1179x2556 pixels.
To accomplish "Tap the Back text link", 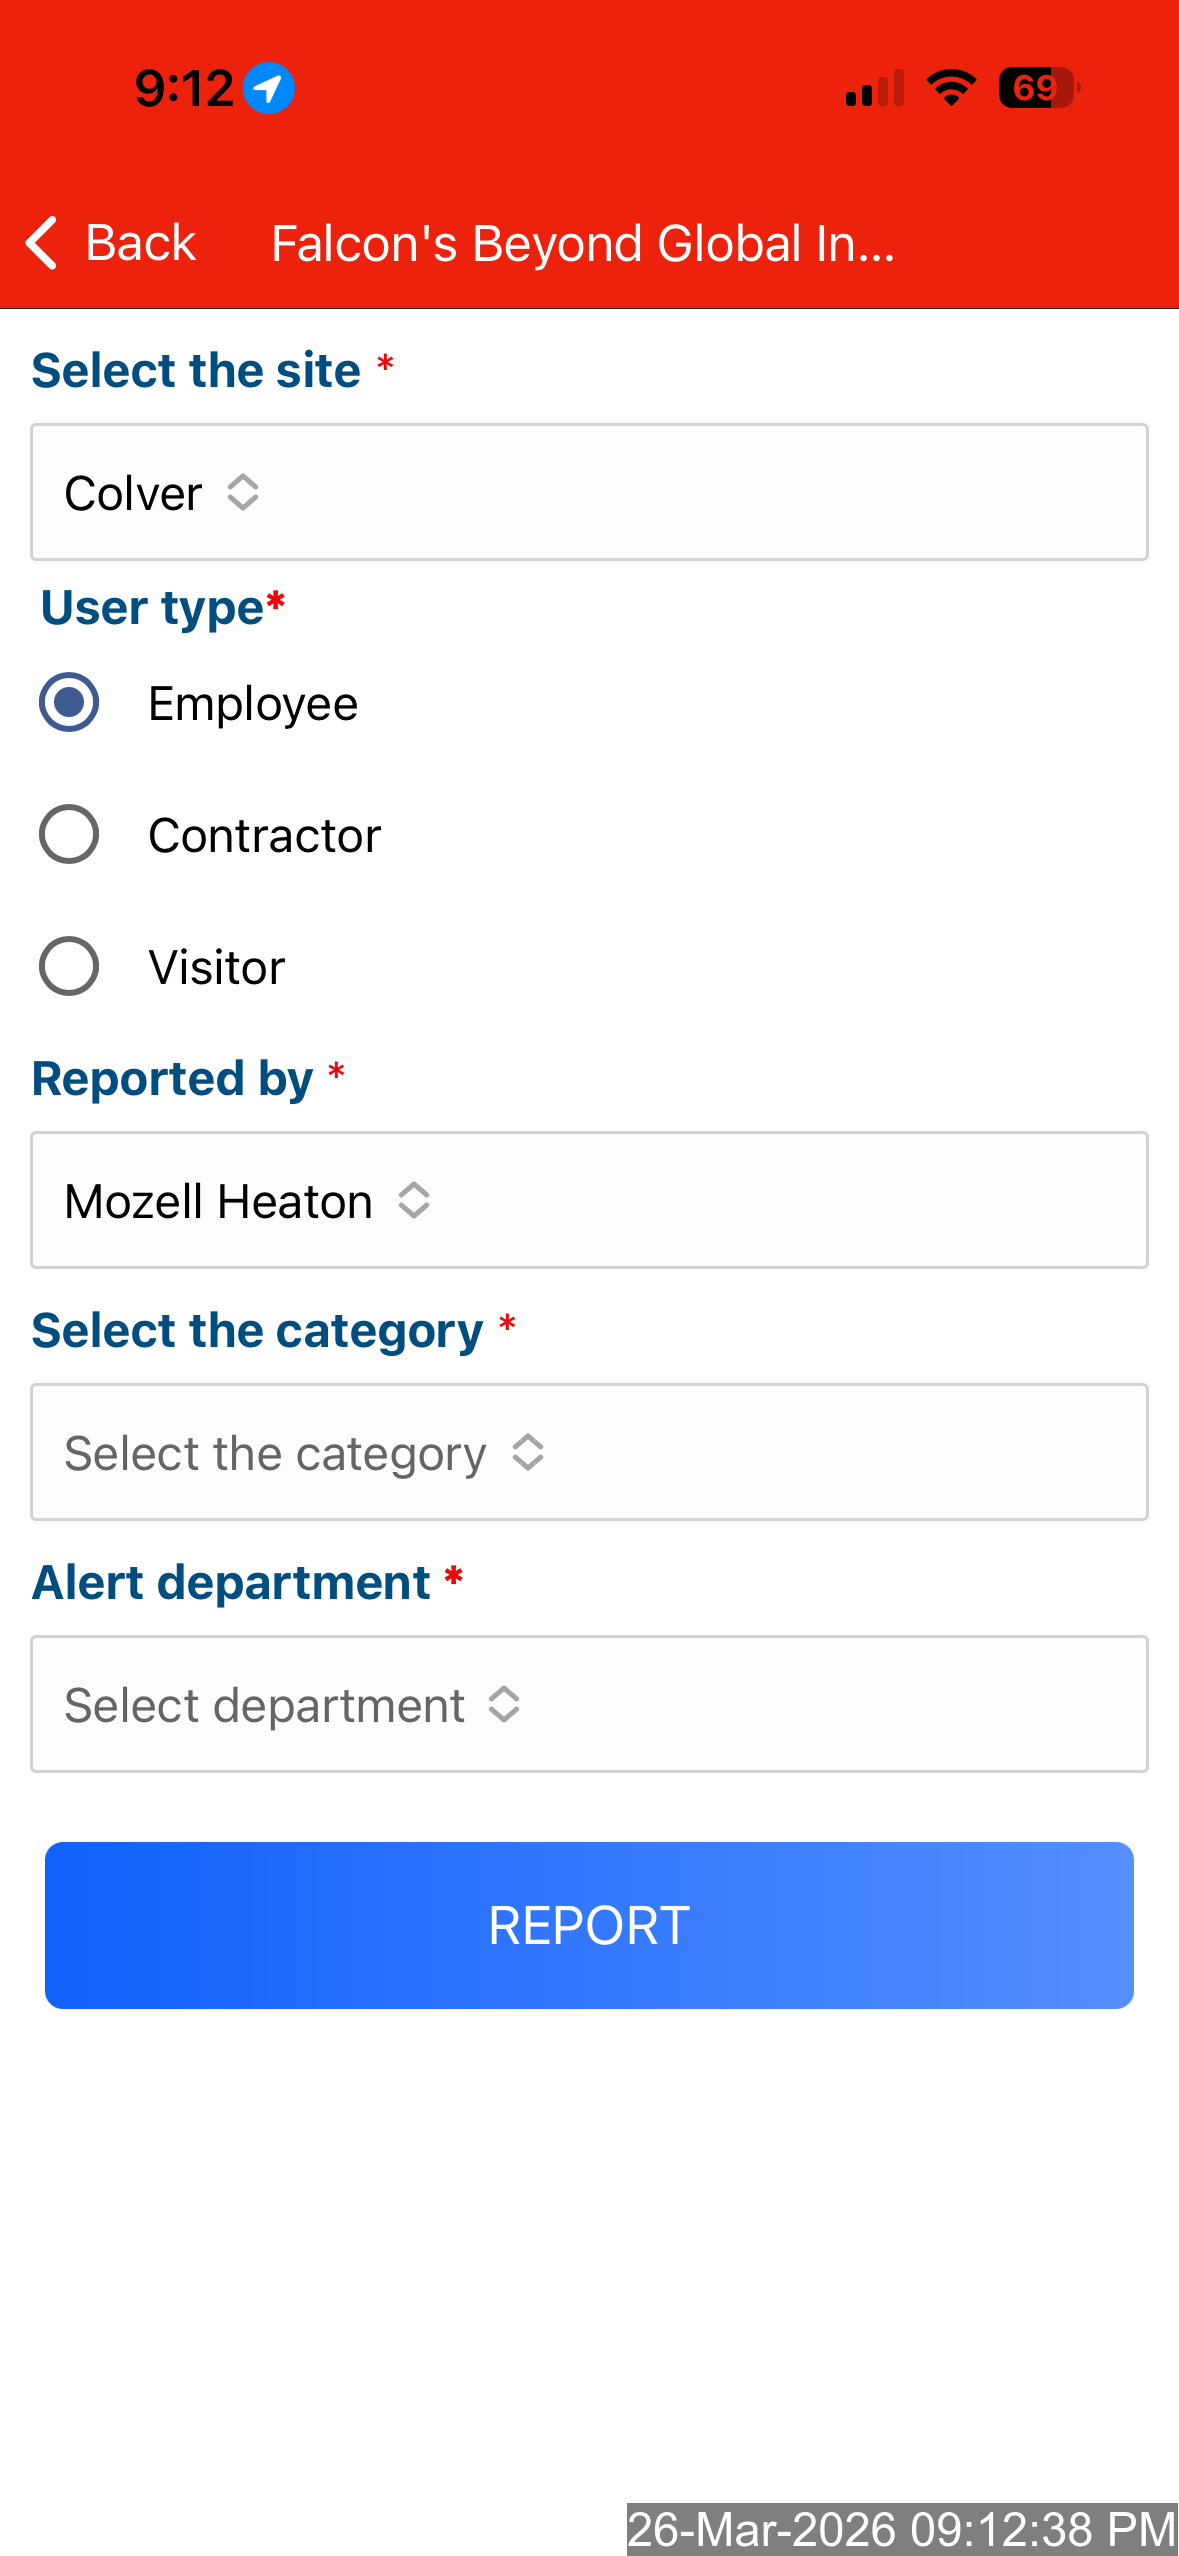I will click(141, 243).
